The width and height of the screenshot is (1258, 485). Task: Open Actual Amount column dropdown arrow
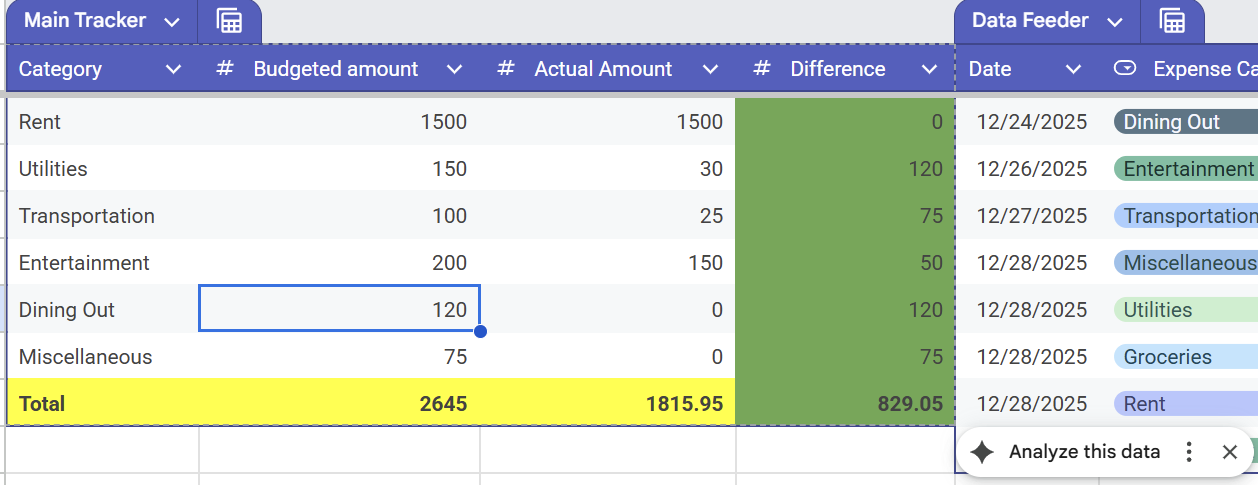[710, 69]
